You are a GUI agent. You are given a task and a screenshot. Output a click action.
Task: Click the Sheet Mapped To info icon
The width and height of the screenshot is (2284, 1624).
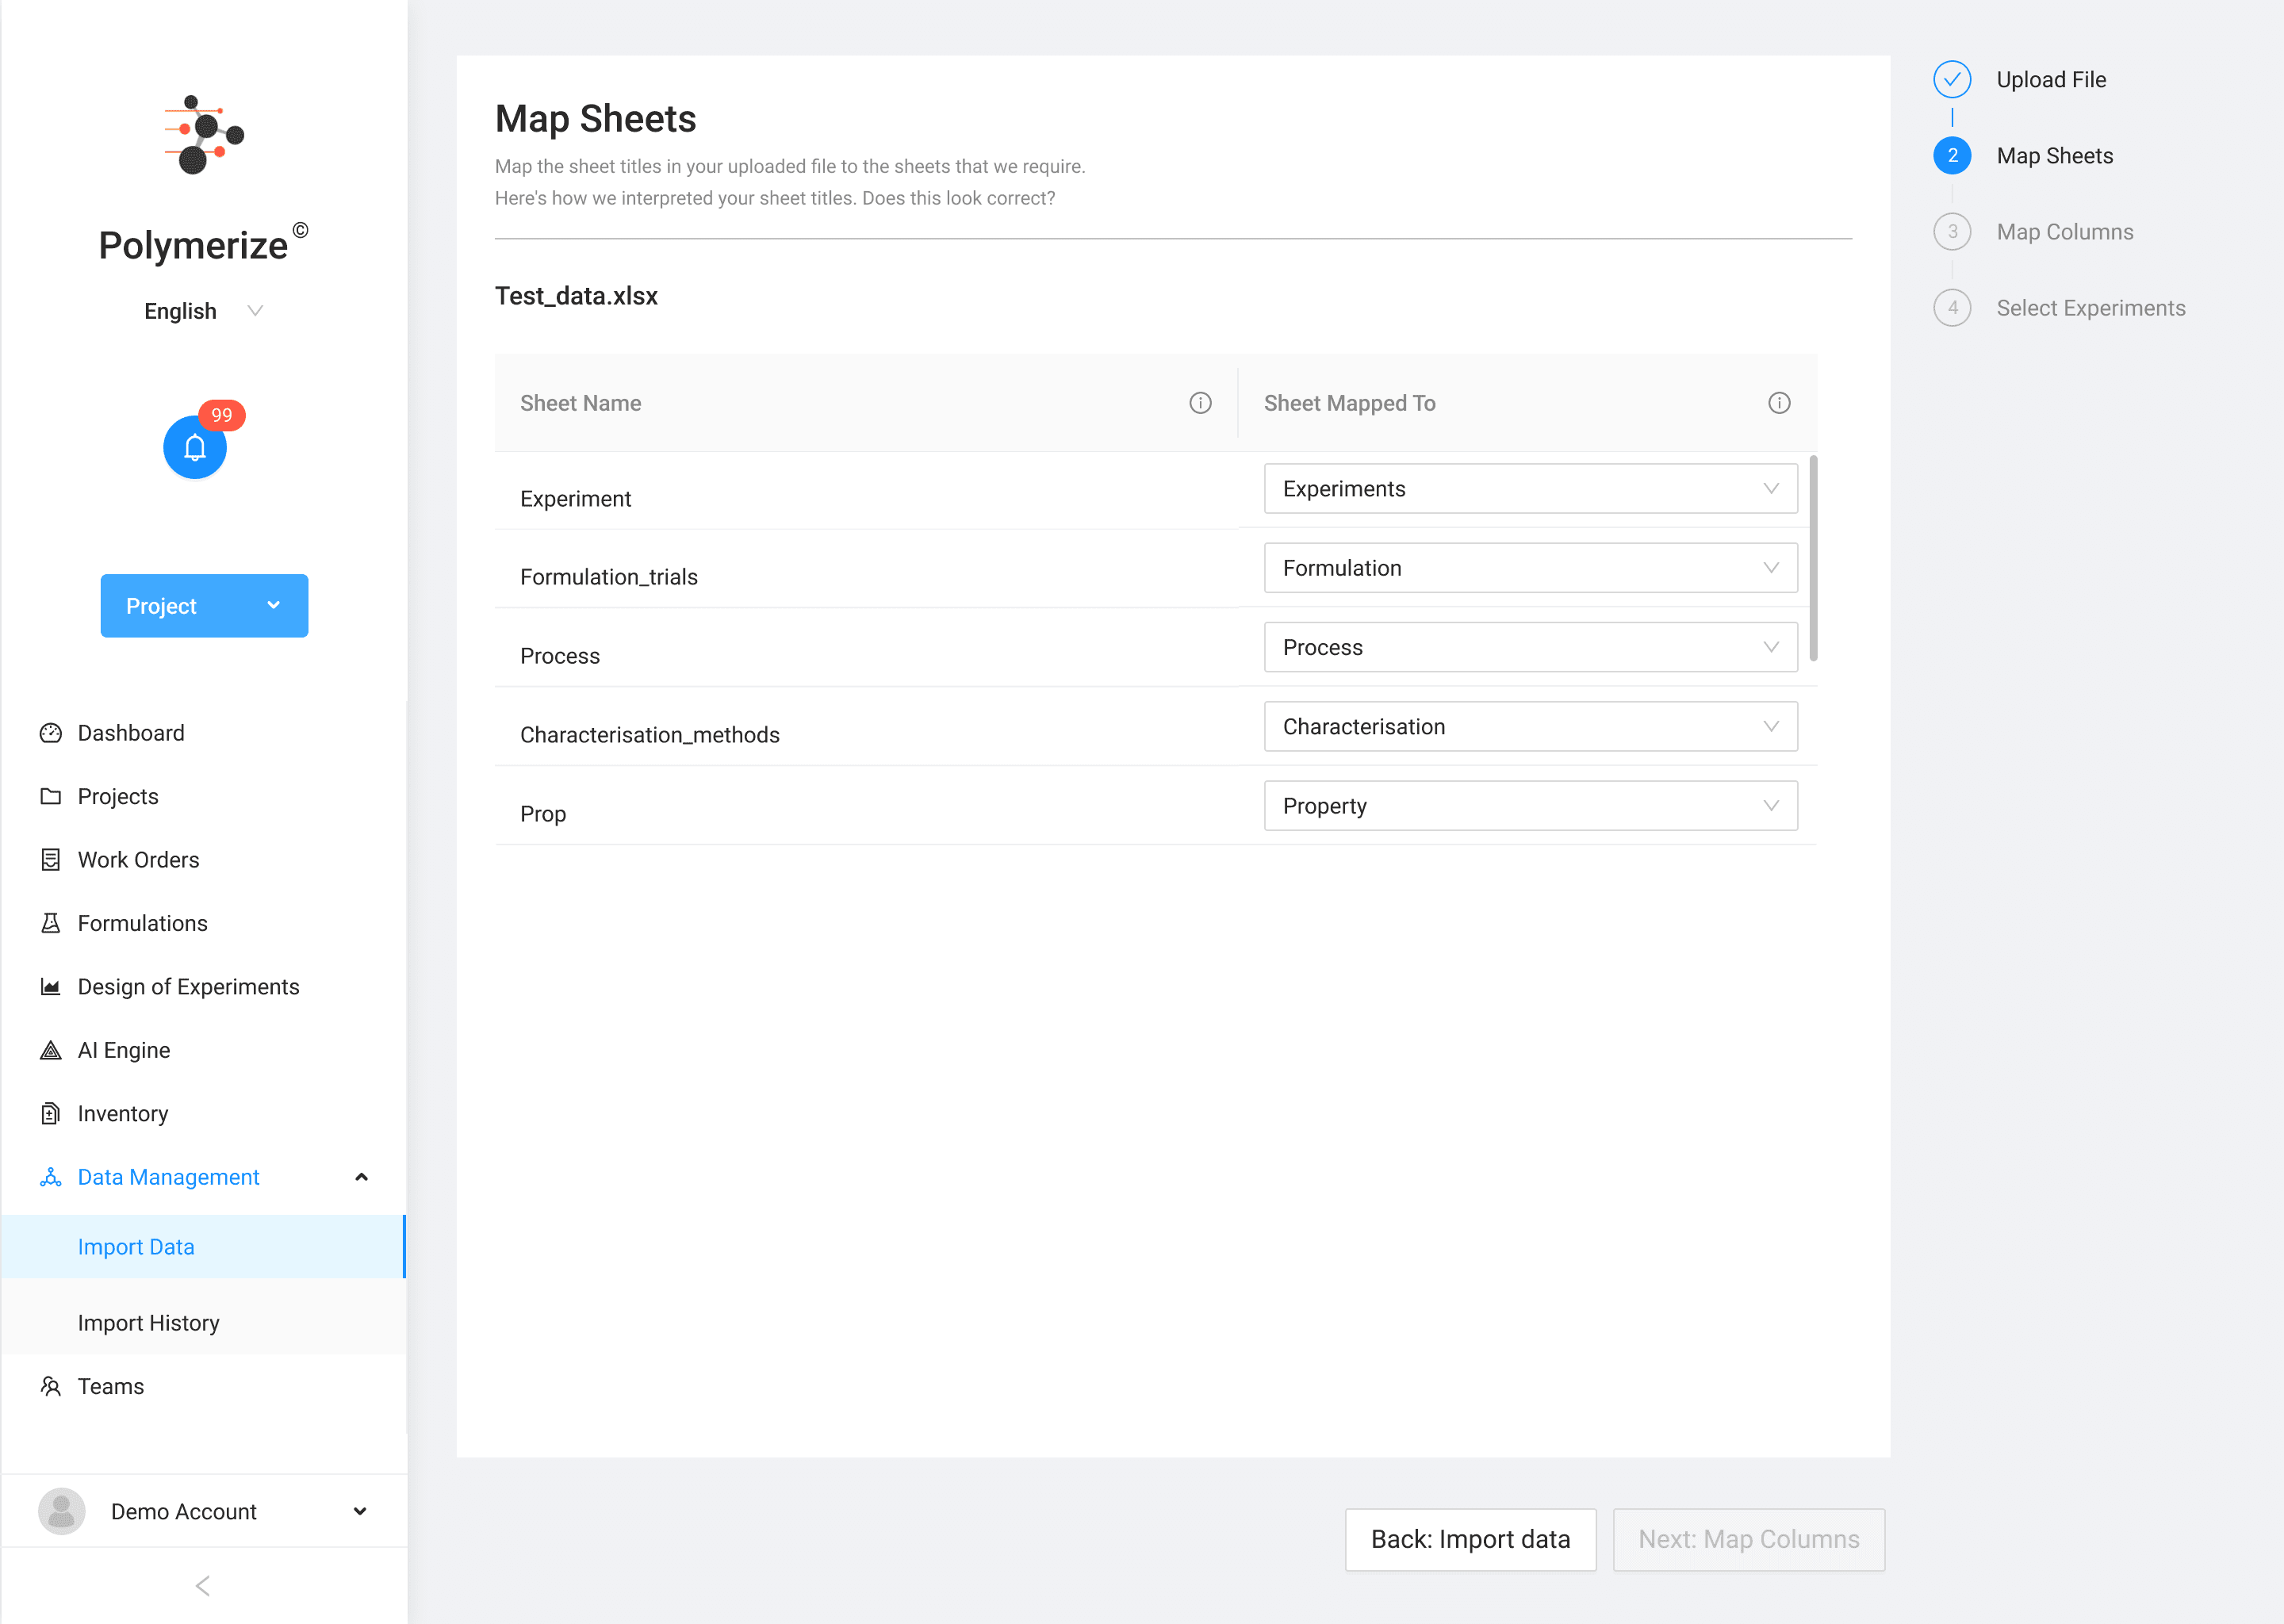coord(1778,403)
